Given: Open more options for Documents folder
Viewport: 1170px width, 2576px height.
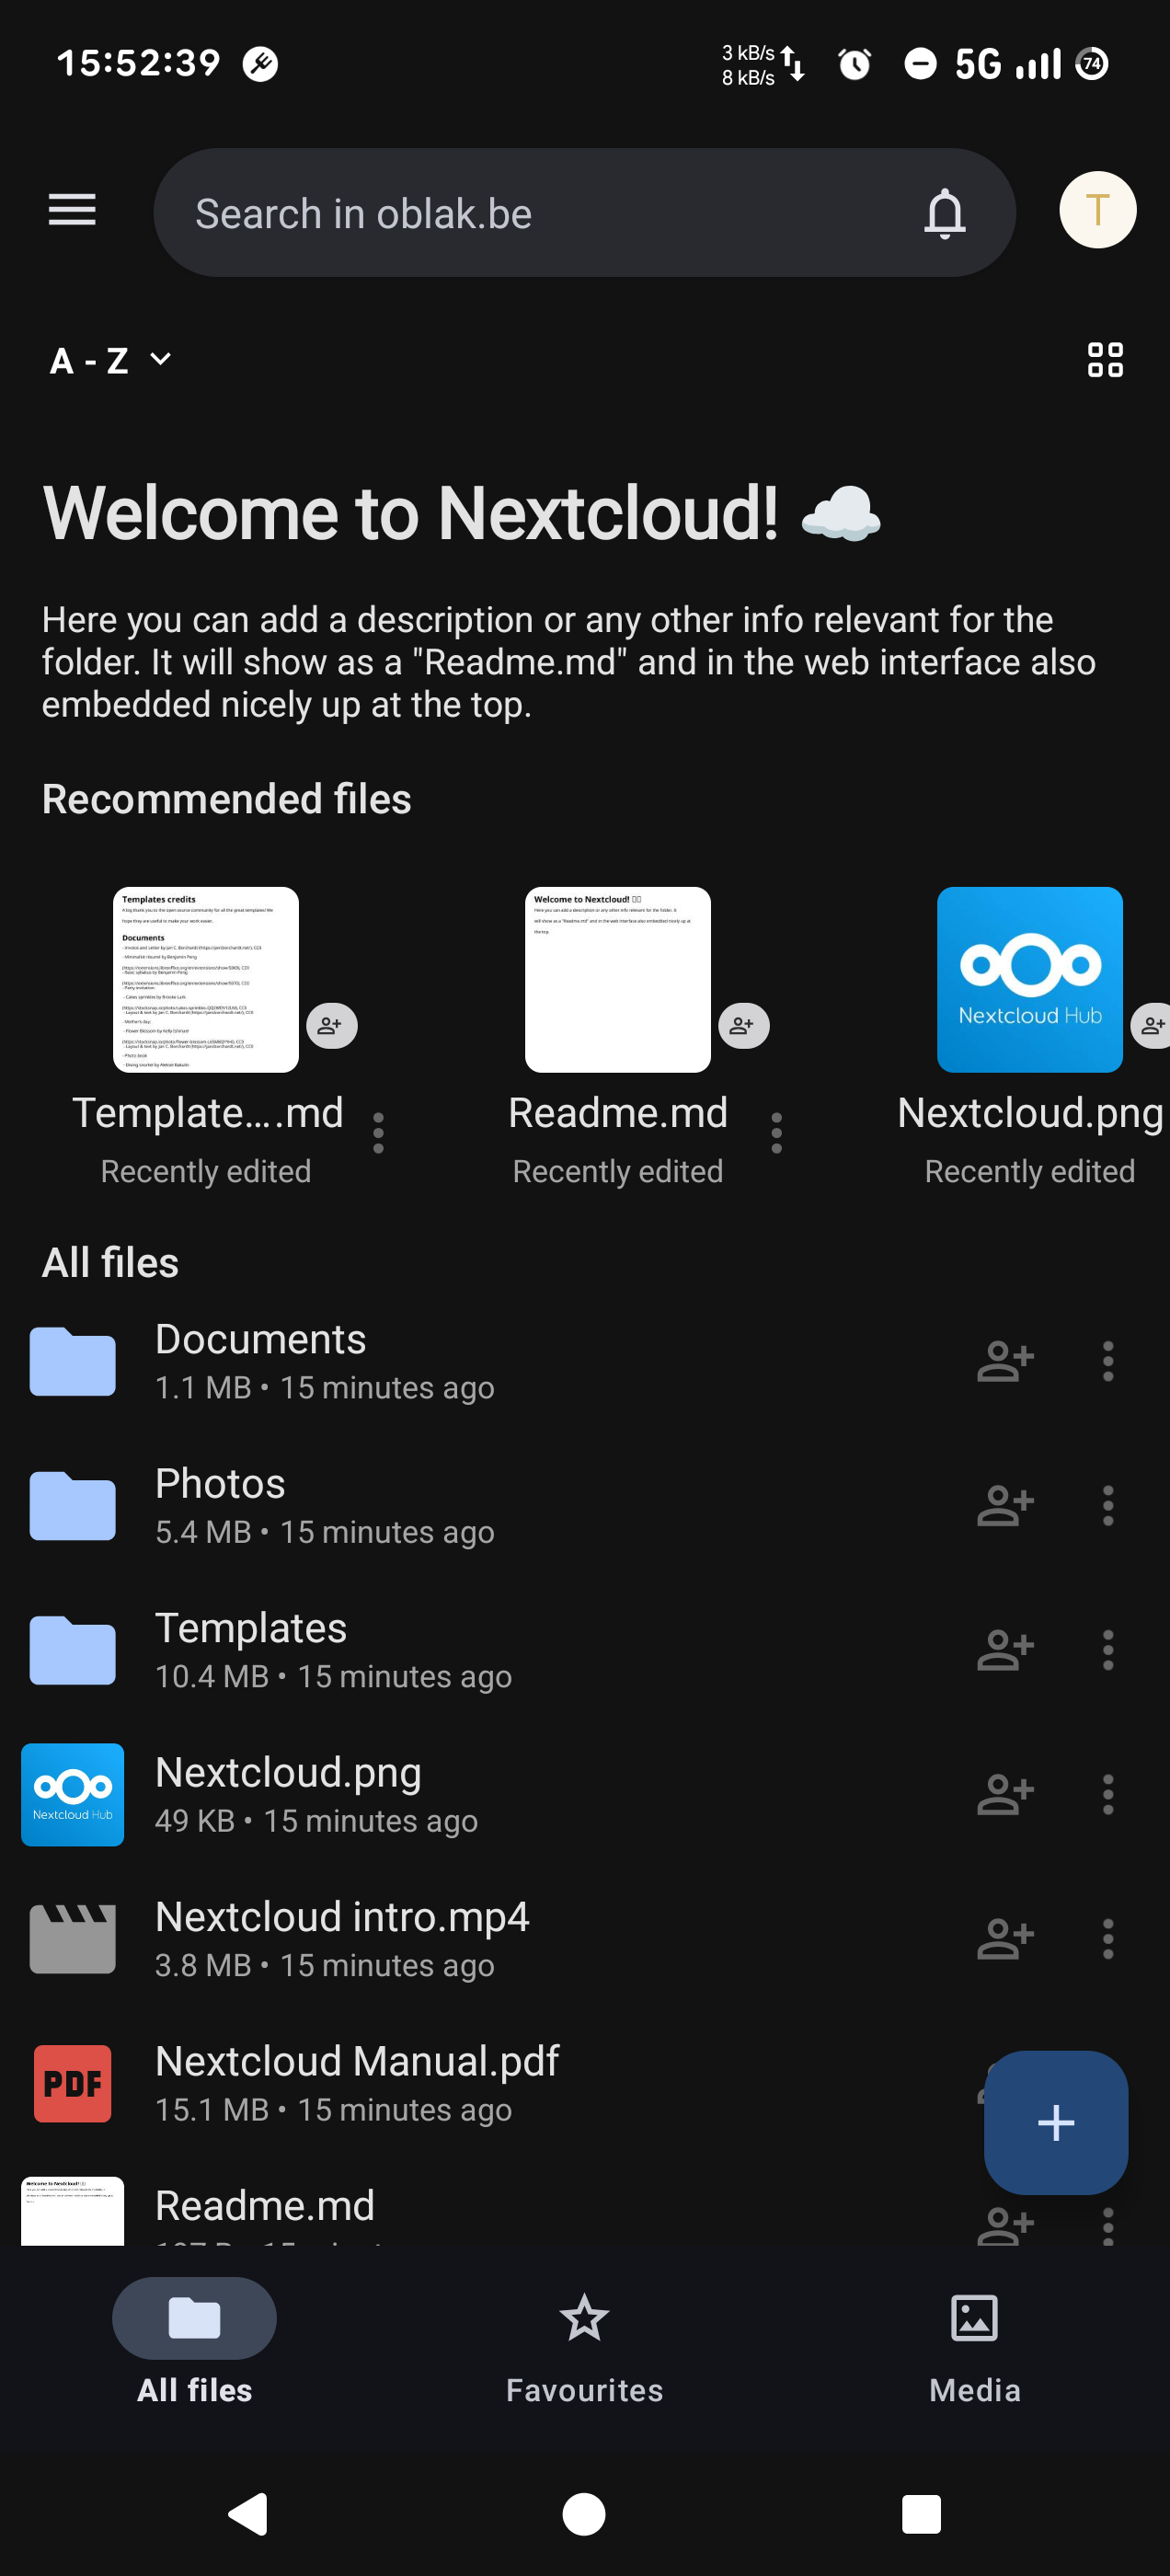Looking at the screenshot, I should [x=1107, y=1361].
